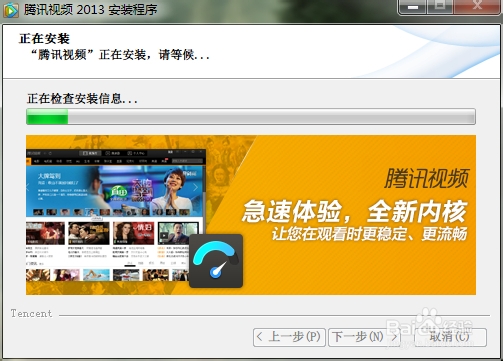Close the installer window

(x=478, y=6)
